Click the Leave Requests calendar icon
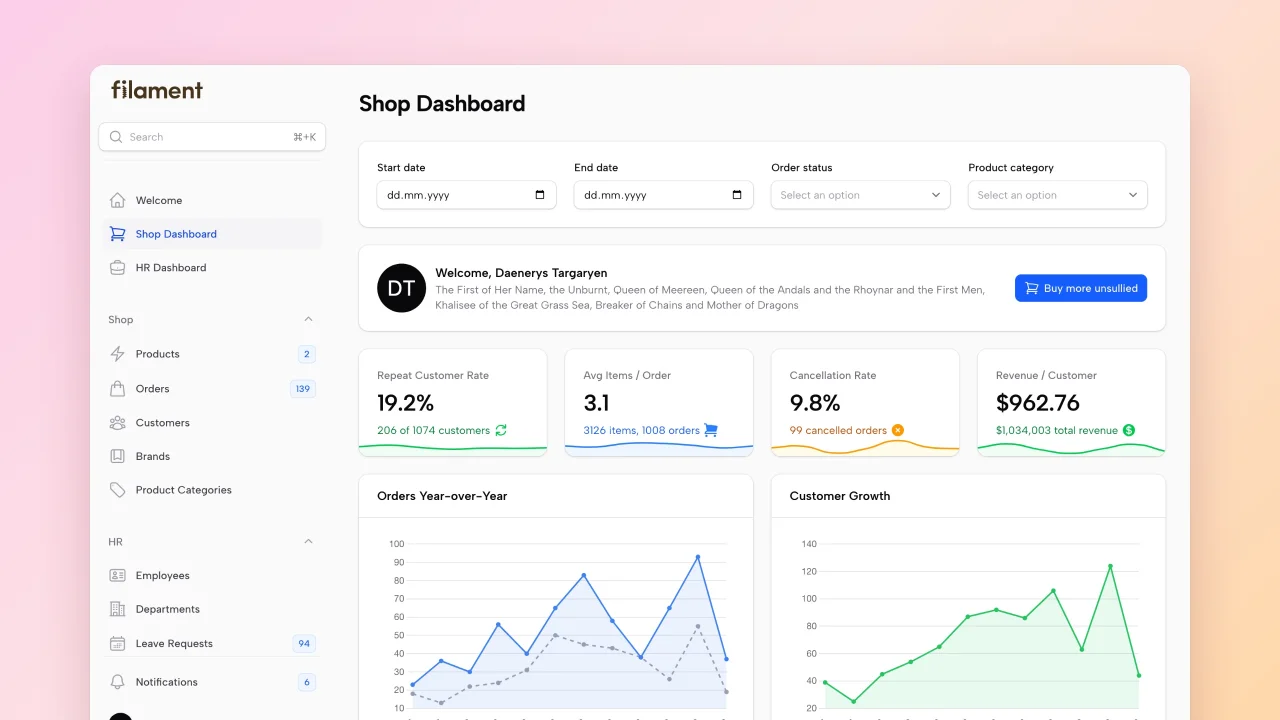The image size is (1280, 720). [118, 643]
